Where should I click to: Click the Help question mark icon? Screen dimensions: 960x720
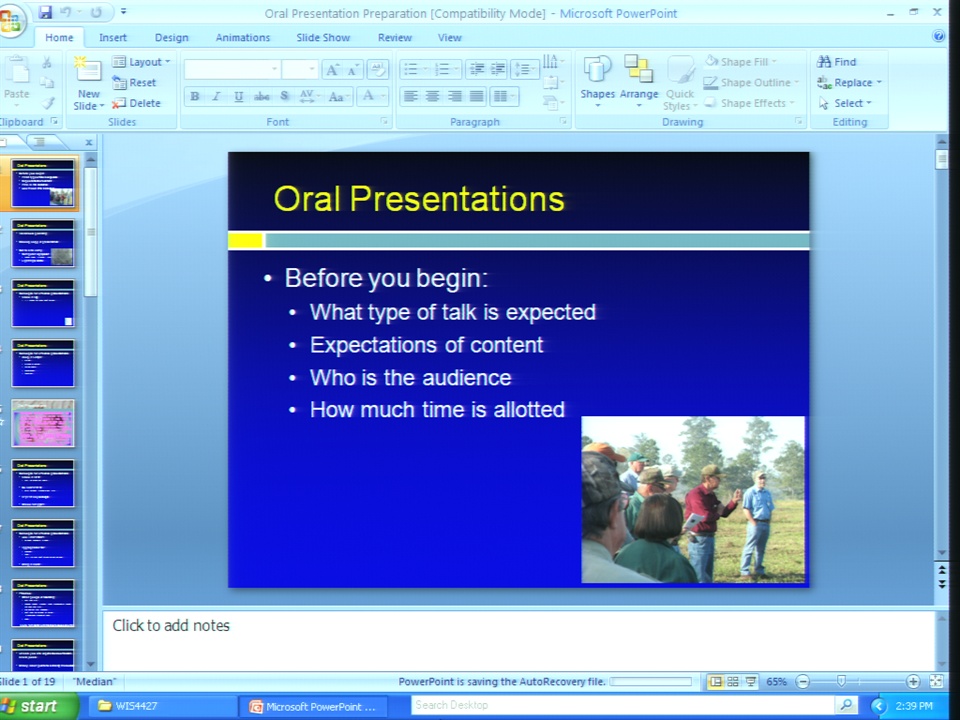click(938, 36)
